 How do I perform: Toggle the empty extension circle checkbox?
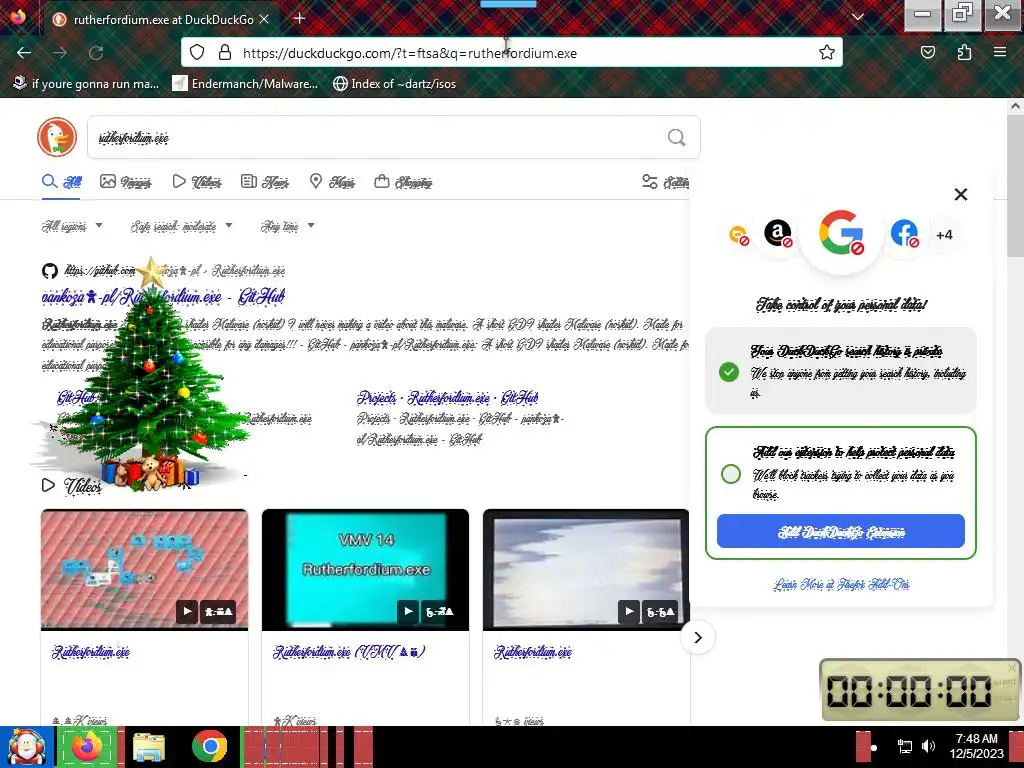pyautogui.click(x=731, y=473)
